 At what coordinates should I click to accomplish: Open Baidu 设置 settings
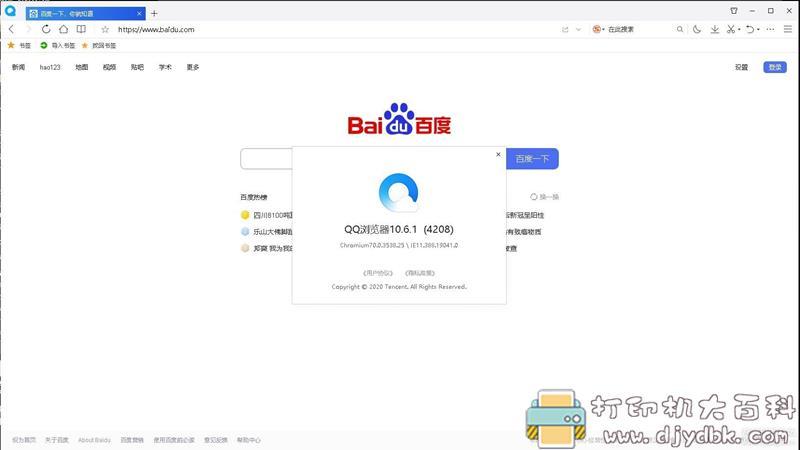741,67
